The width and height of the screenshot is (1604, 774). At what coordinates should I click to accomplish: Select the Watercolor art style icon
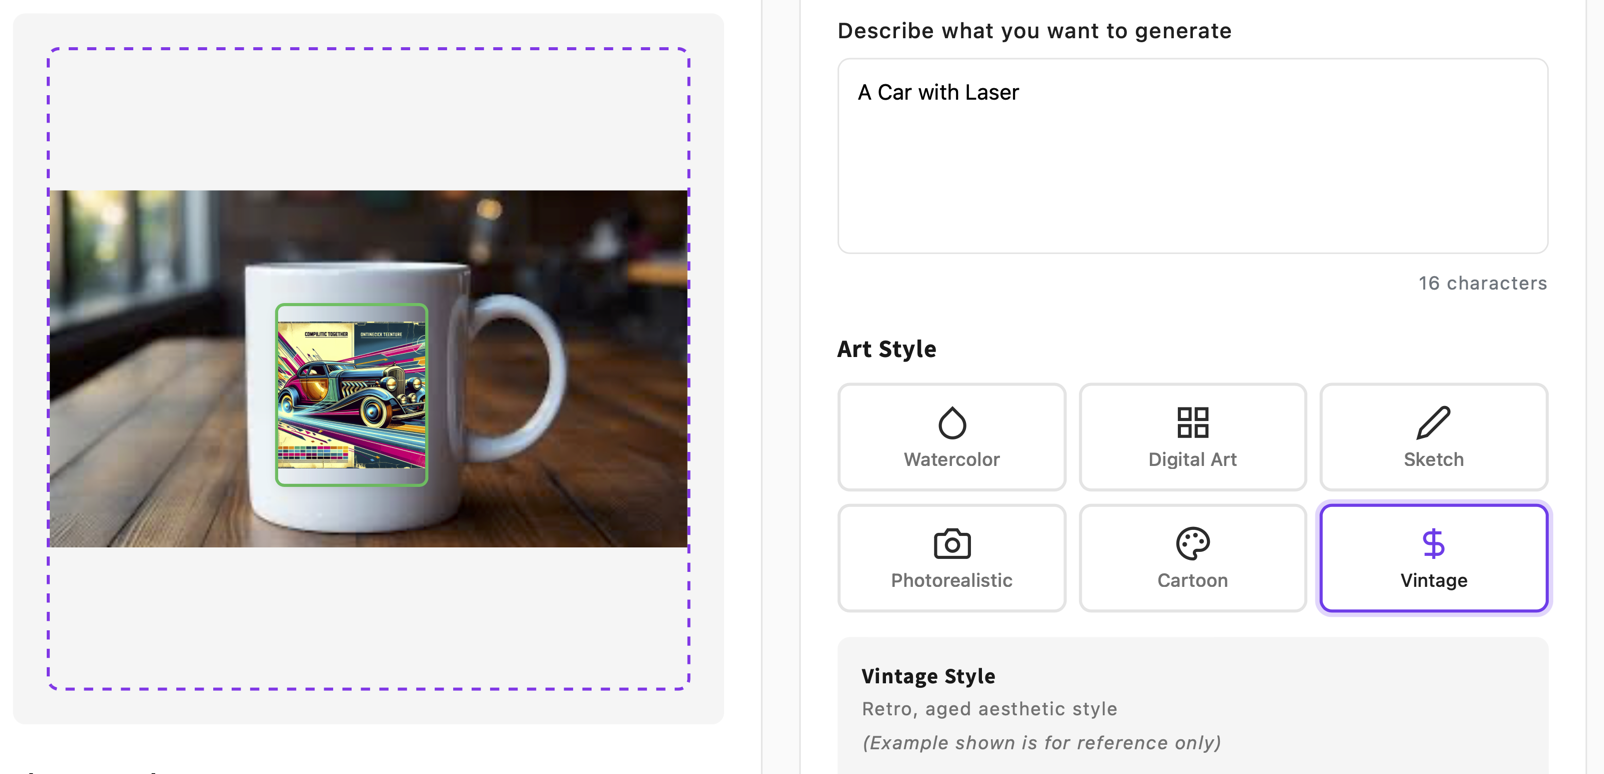click(x=951, y=423)
